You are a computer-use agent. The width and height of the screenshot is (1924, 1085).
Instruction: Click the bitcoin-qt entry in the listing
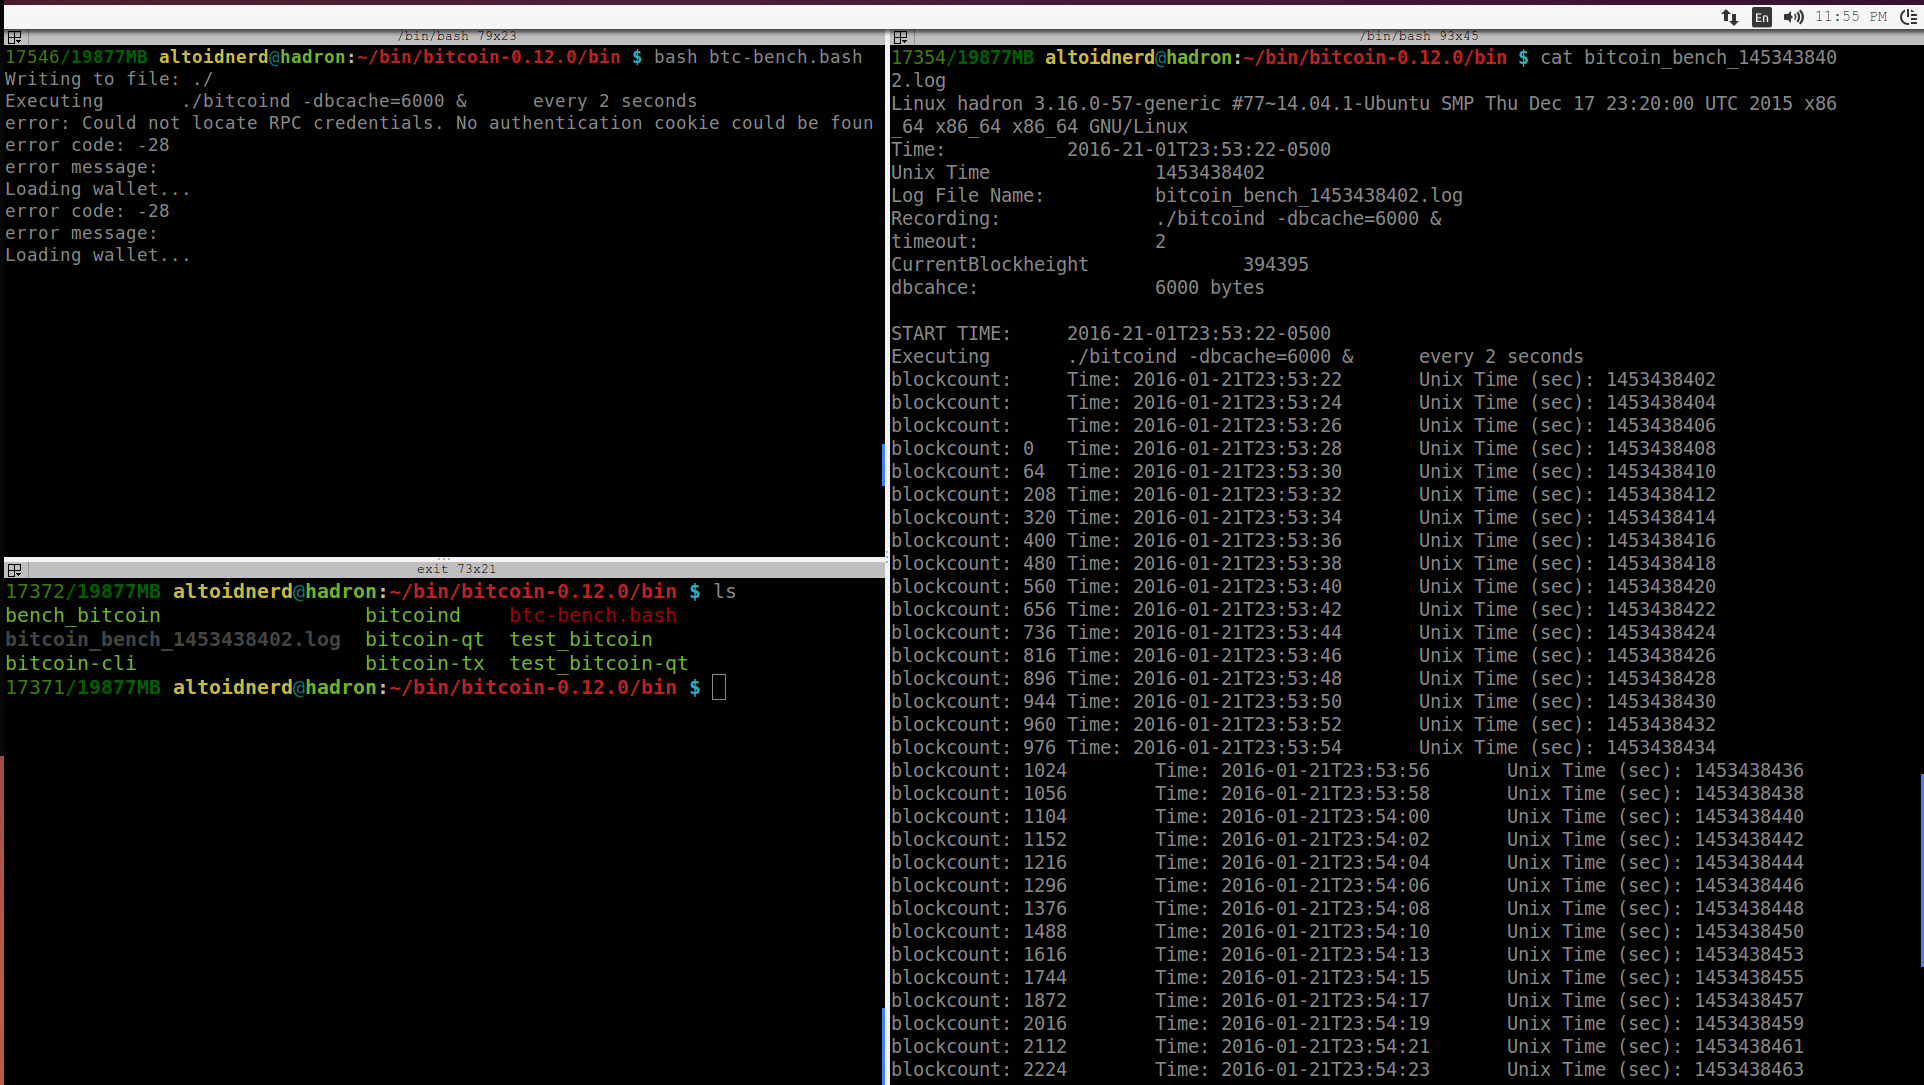click(x=424, y=639)
